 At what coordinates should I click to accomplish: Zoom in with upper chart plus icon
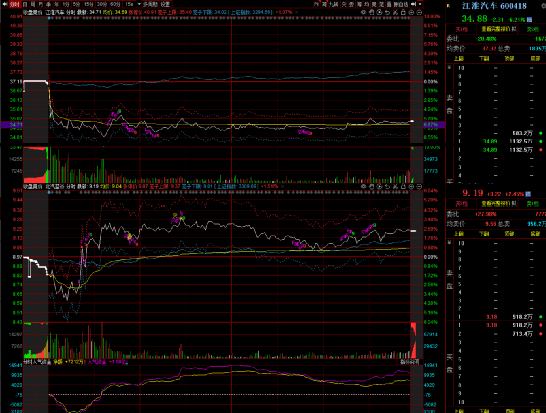pyautogui.click(x=411, y=12)
